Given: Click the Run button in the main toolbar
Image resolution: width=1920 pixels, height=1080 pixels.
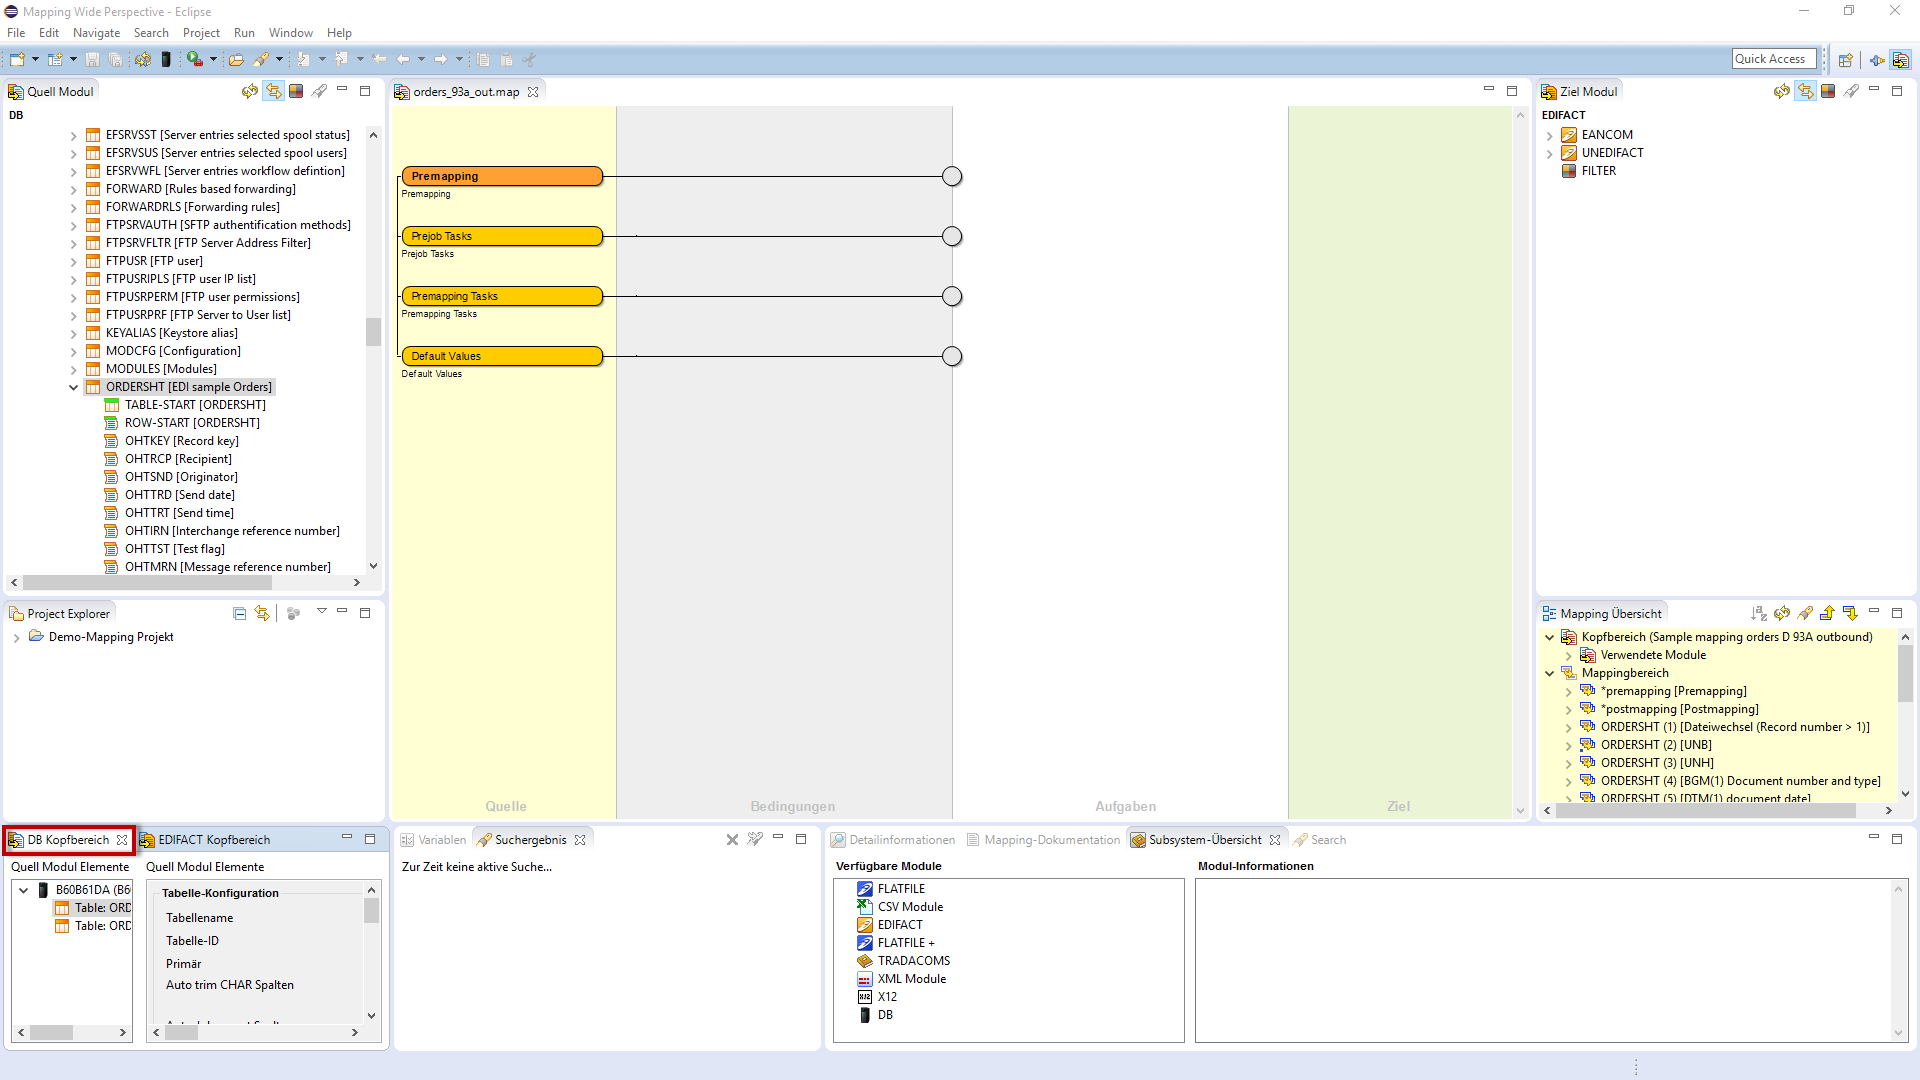Looking at the screenshot, I should click(x=195, y=60).
